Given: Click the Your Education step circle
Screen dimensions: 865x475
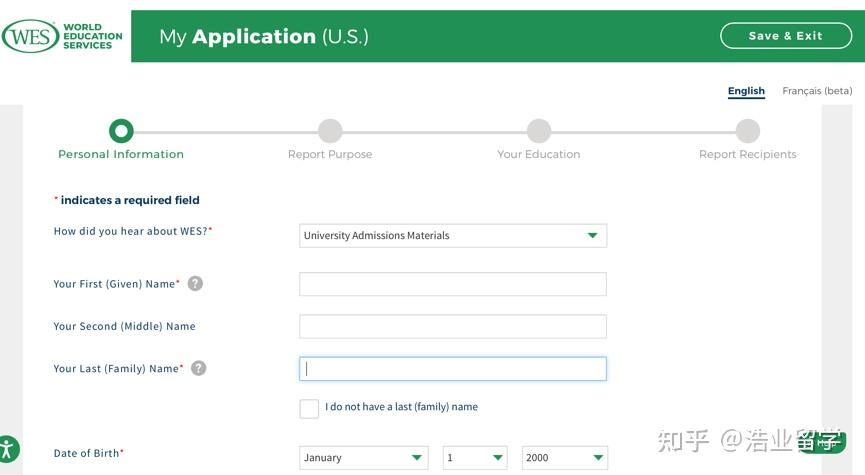Looking at the screenshot, I should tap(539, 131).
